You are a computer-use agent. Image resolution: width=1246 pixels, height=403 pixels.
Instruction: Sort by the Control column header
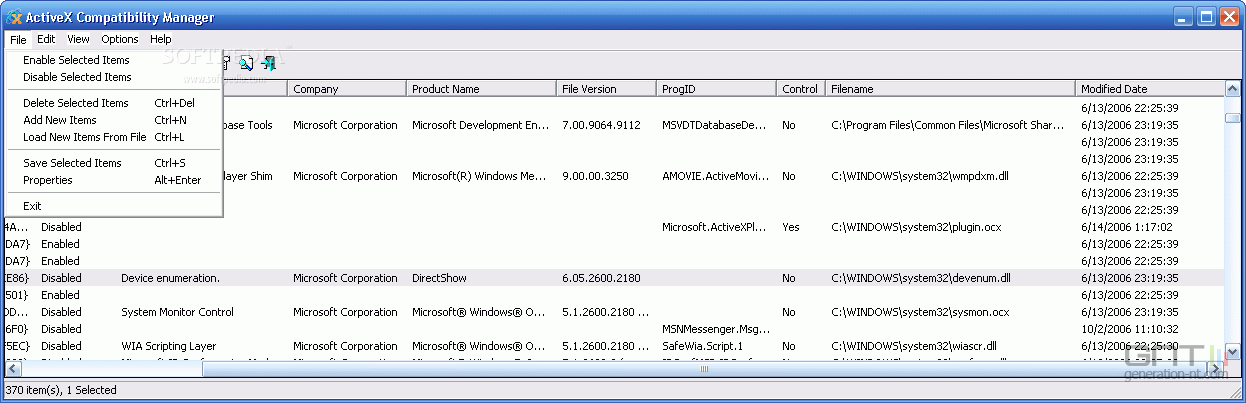pos(802,89)
